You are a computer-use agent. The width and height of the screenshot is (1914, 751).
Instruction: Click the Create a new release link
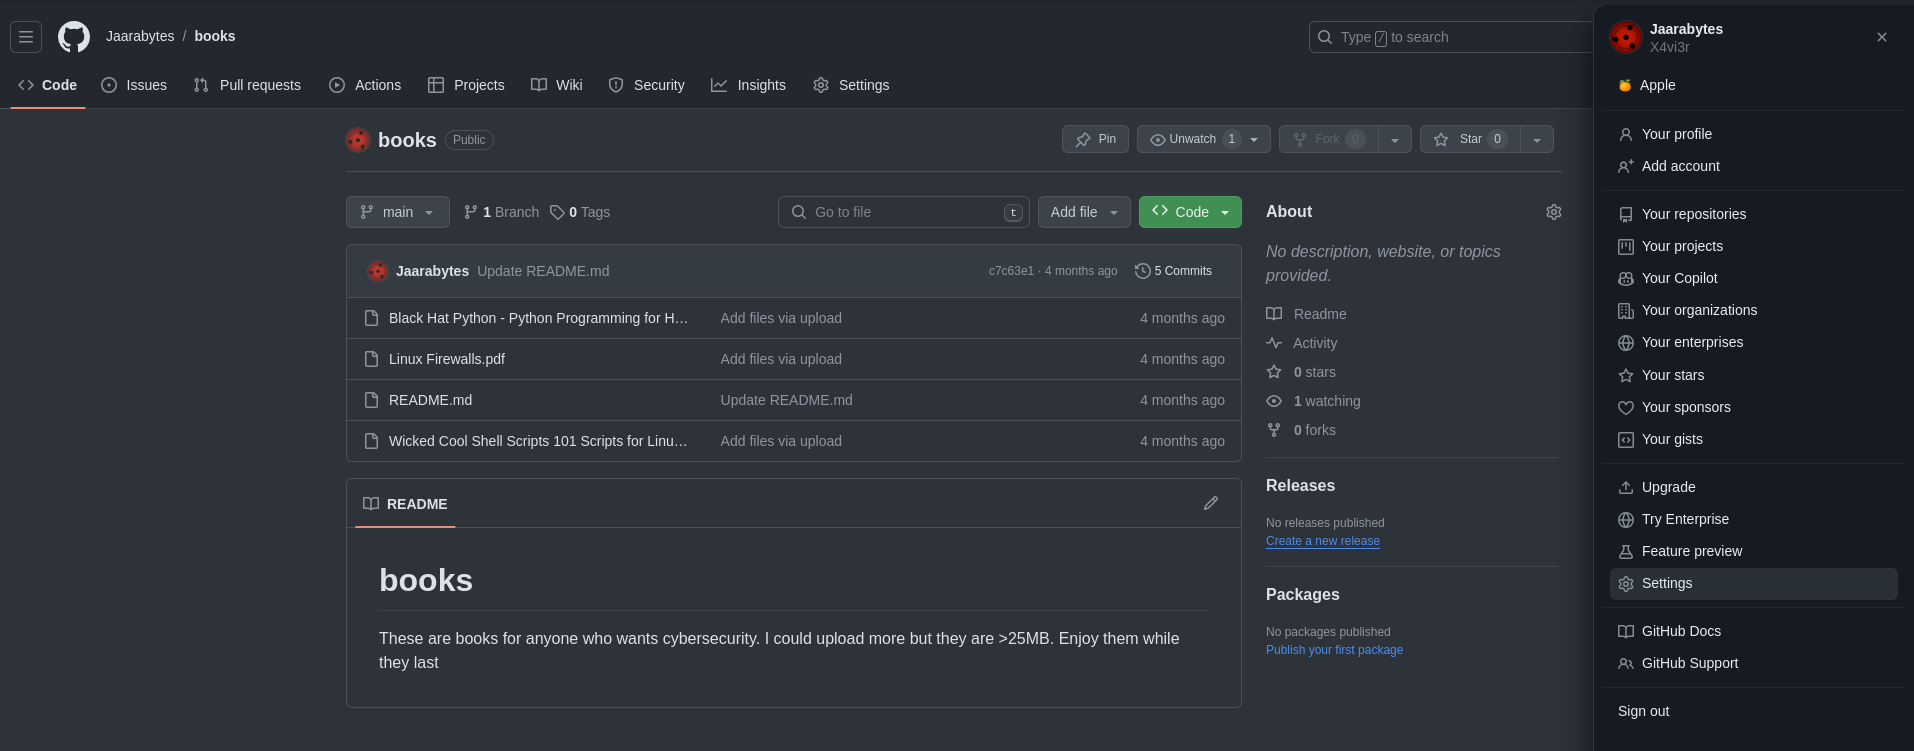pos(1322,541)
